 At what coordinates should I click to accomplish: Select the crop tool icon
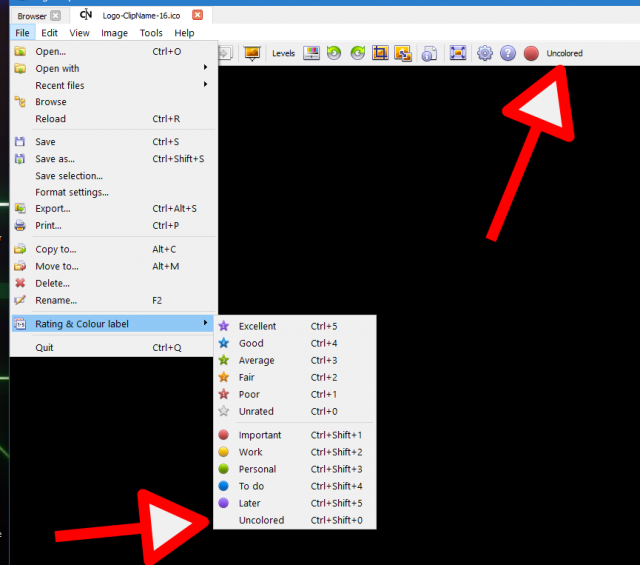pos(380,53)
